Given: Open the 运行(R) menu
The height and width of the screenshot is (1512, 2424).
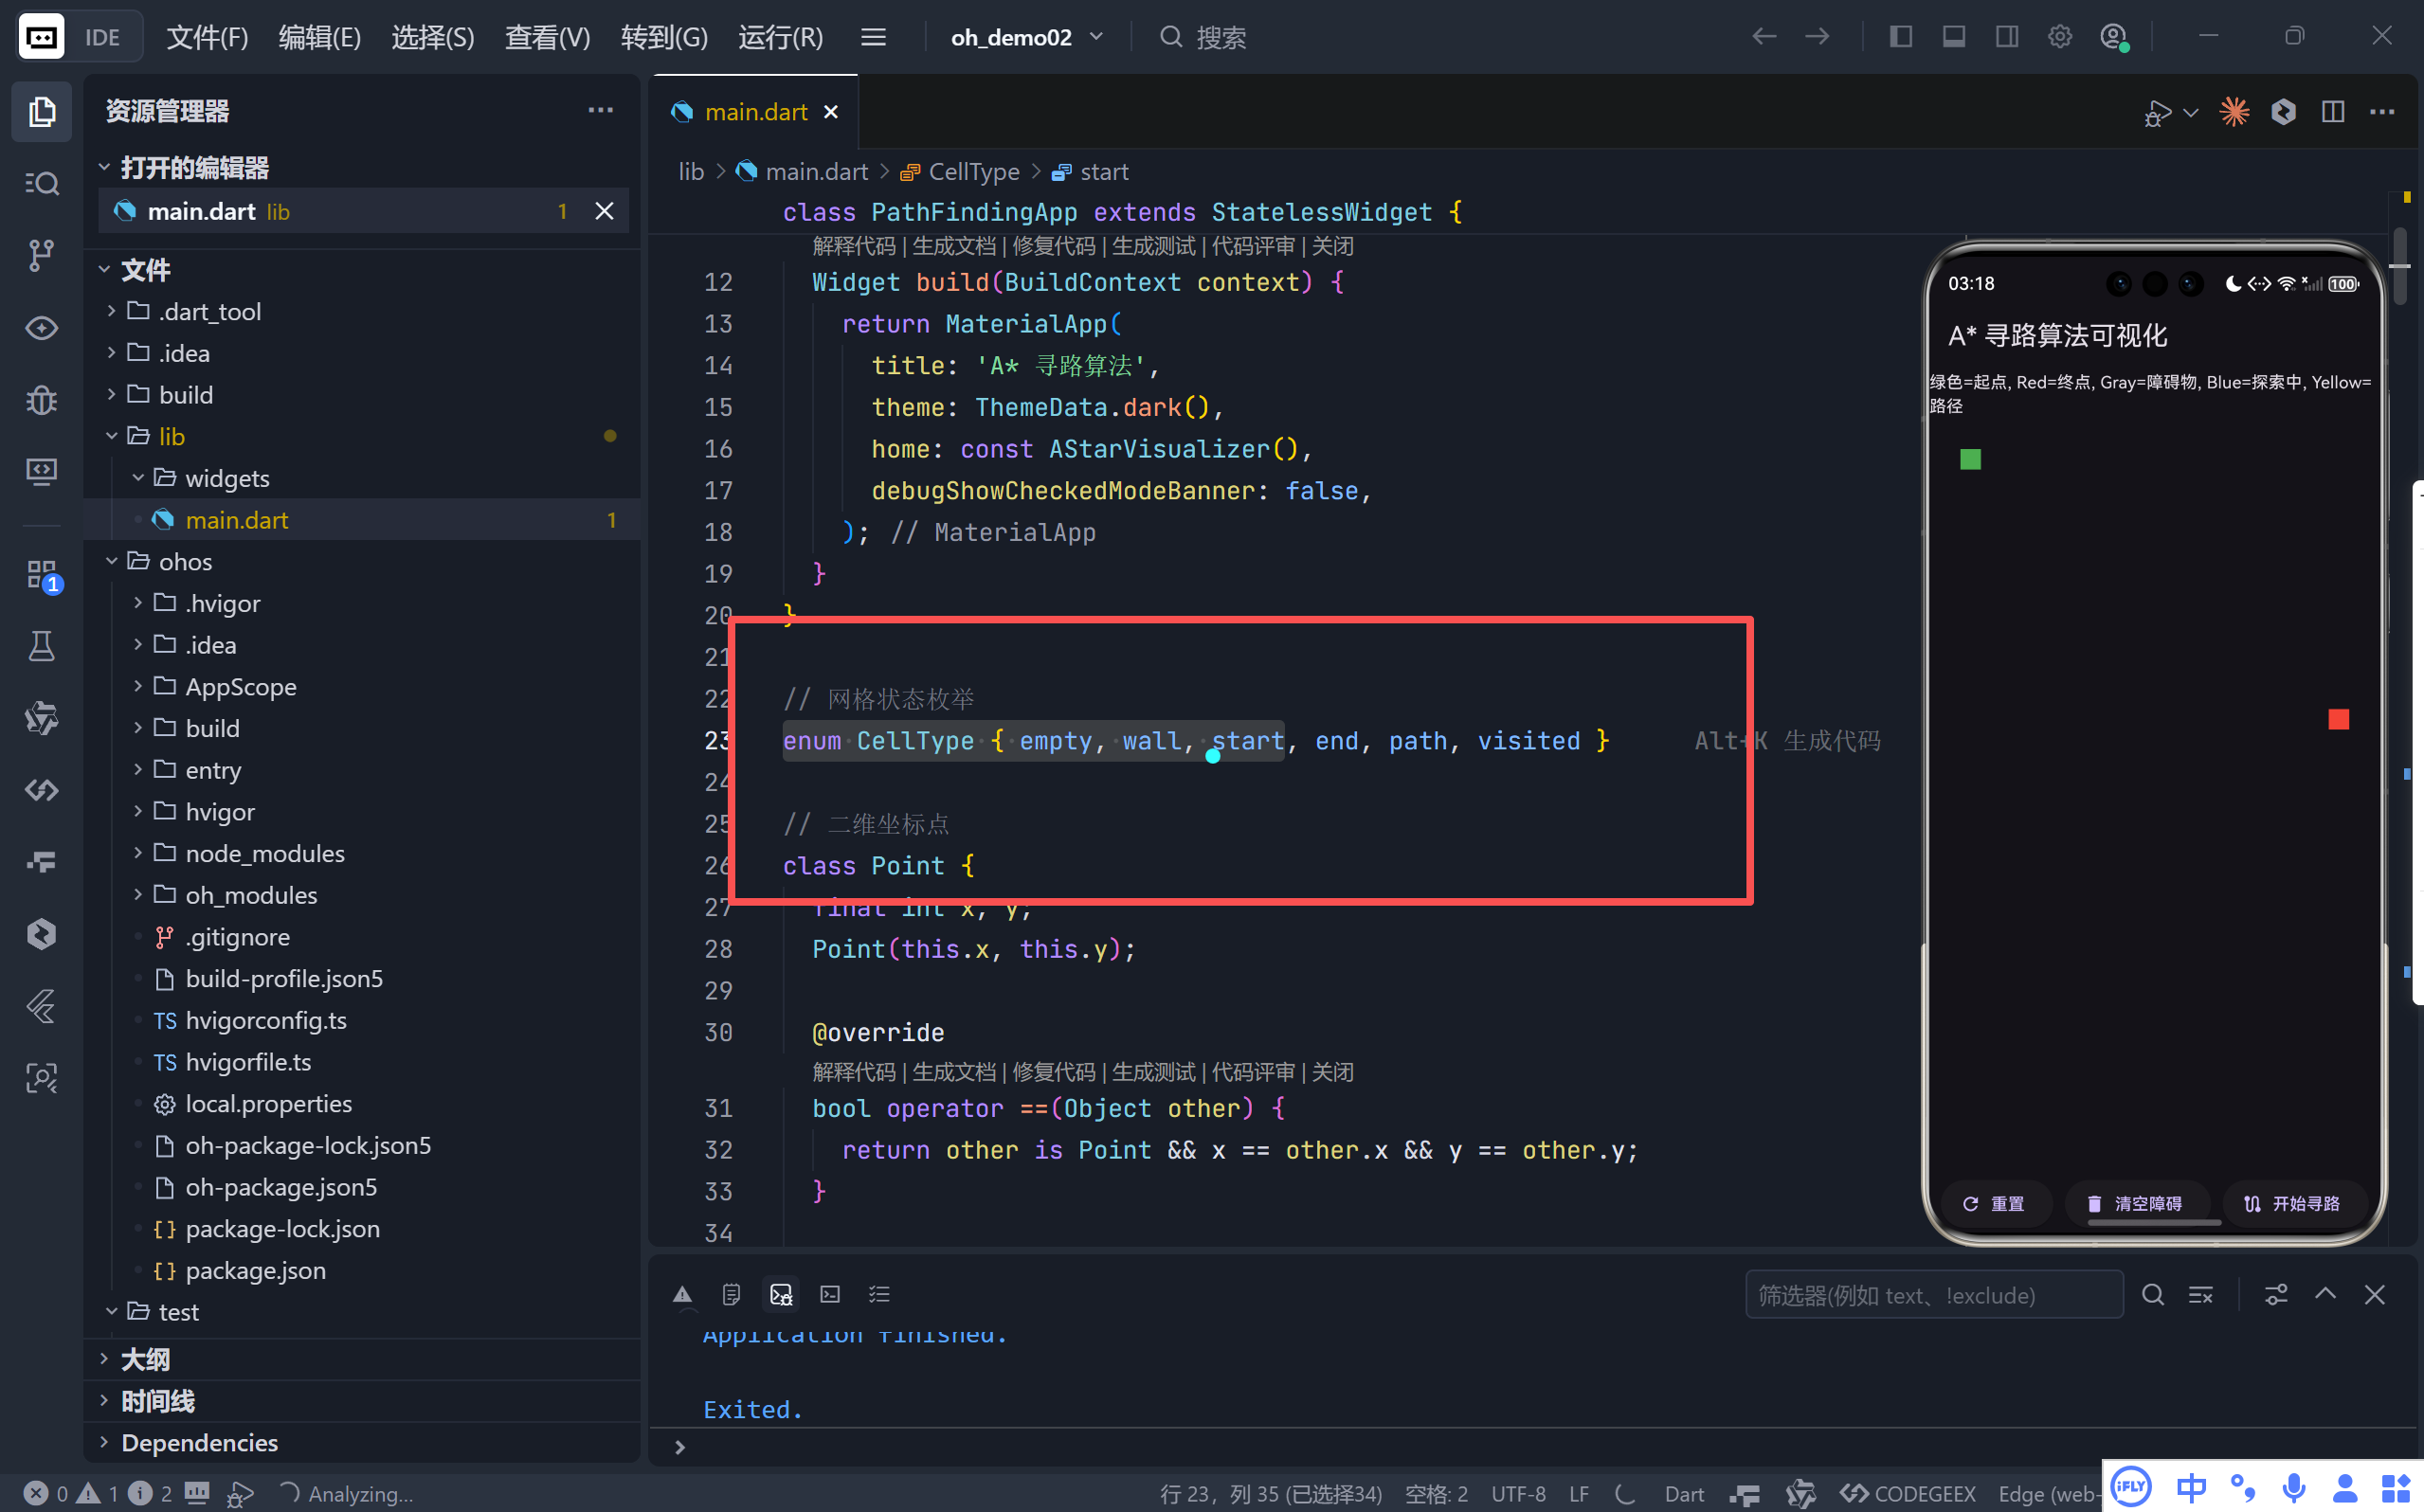Looking at the screenshot, I should click(780, 37).
